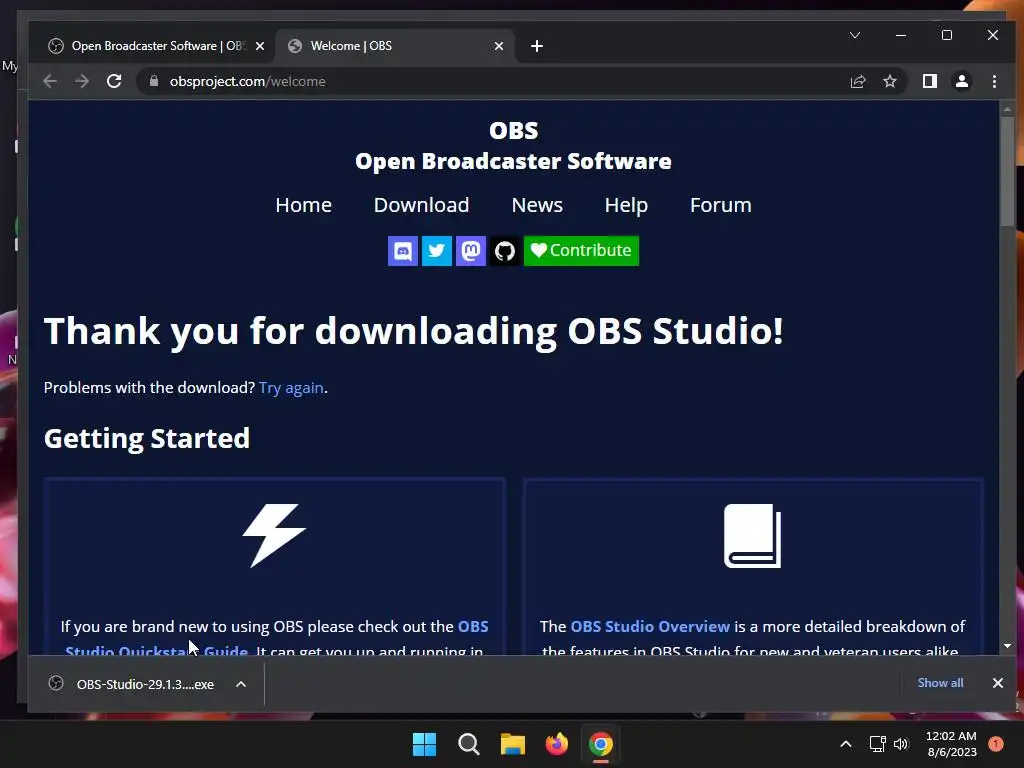Click the scrollbar down arrow

[x=1007, y=646]
